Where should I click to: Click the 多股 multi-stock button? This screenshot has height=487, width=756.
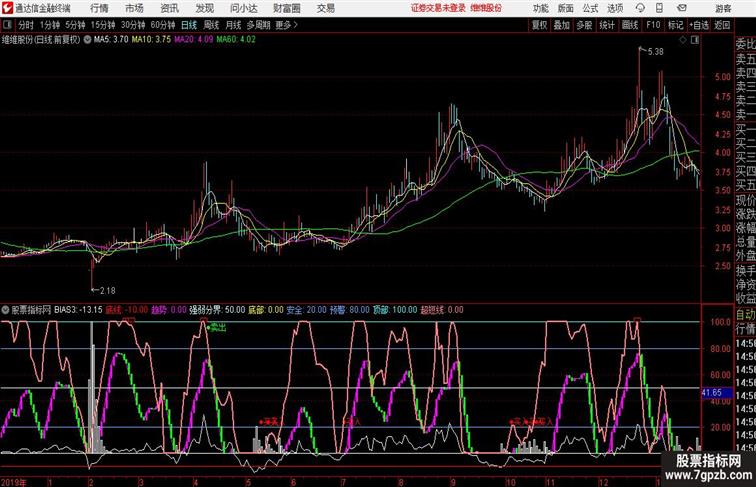584,25
